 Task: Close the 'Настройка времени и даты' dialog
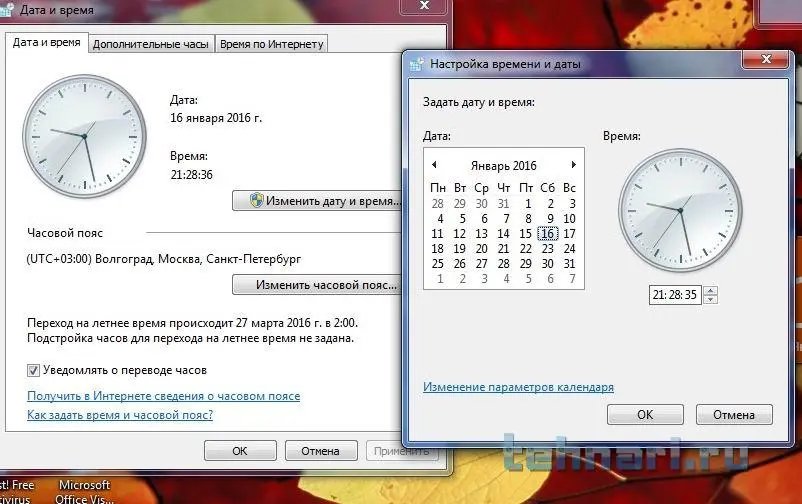point(765,59)
